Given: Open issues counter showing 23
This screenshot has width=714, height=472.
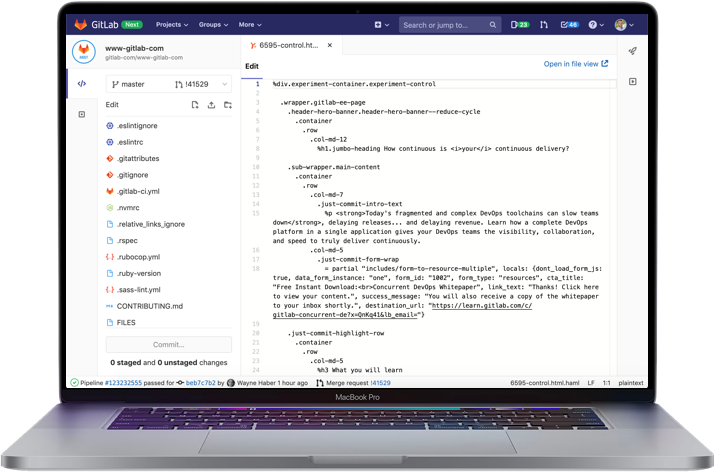Looking at the screenshot, I should (520, 25).
